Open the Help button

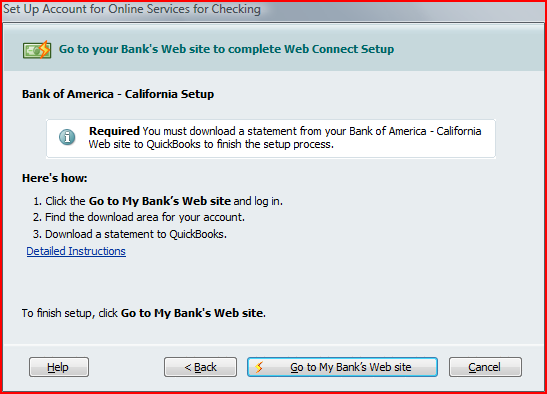59,367
